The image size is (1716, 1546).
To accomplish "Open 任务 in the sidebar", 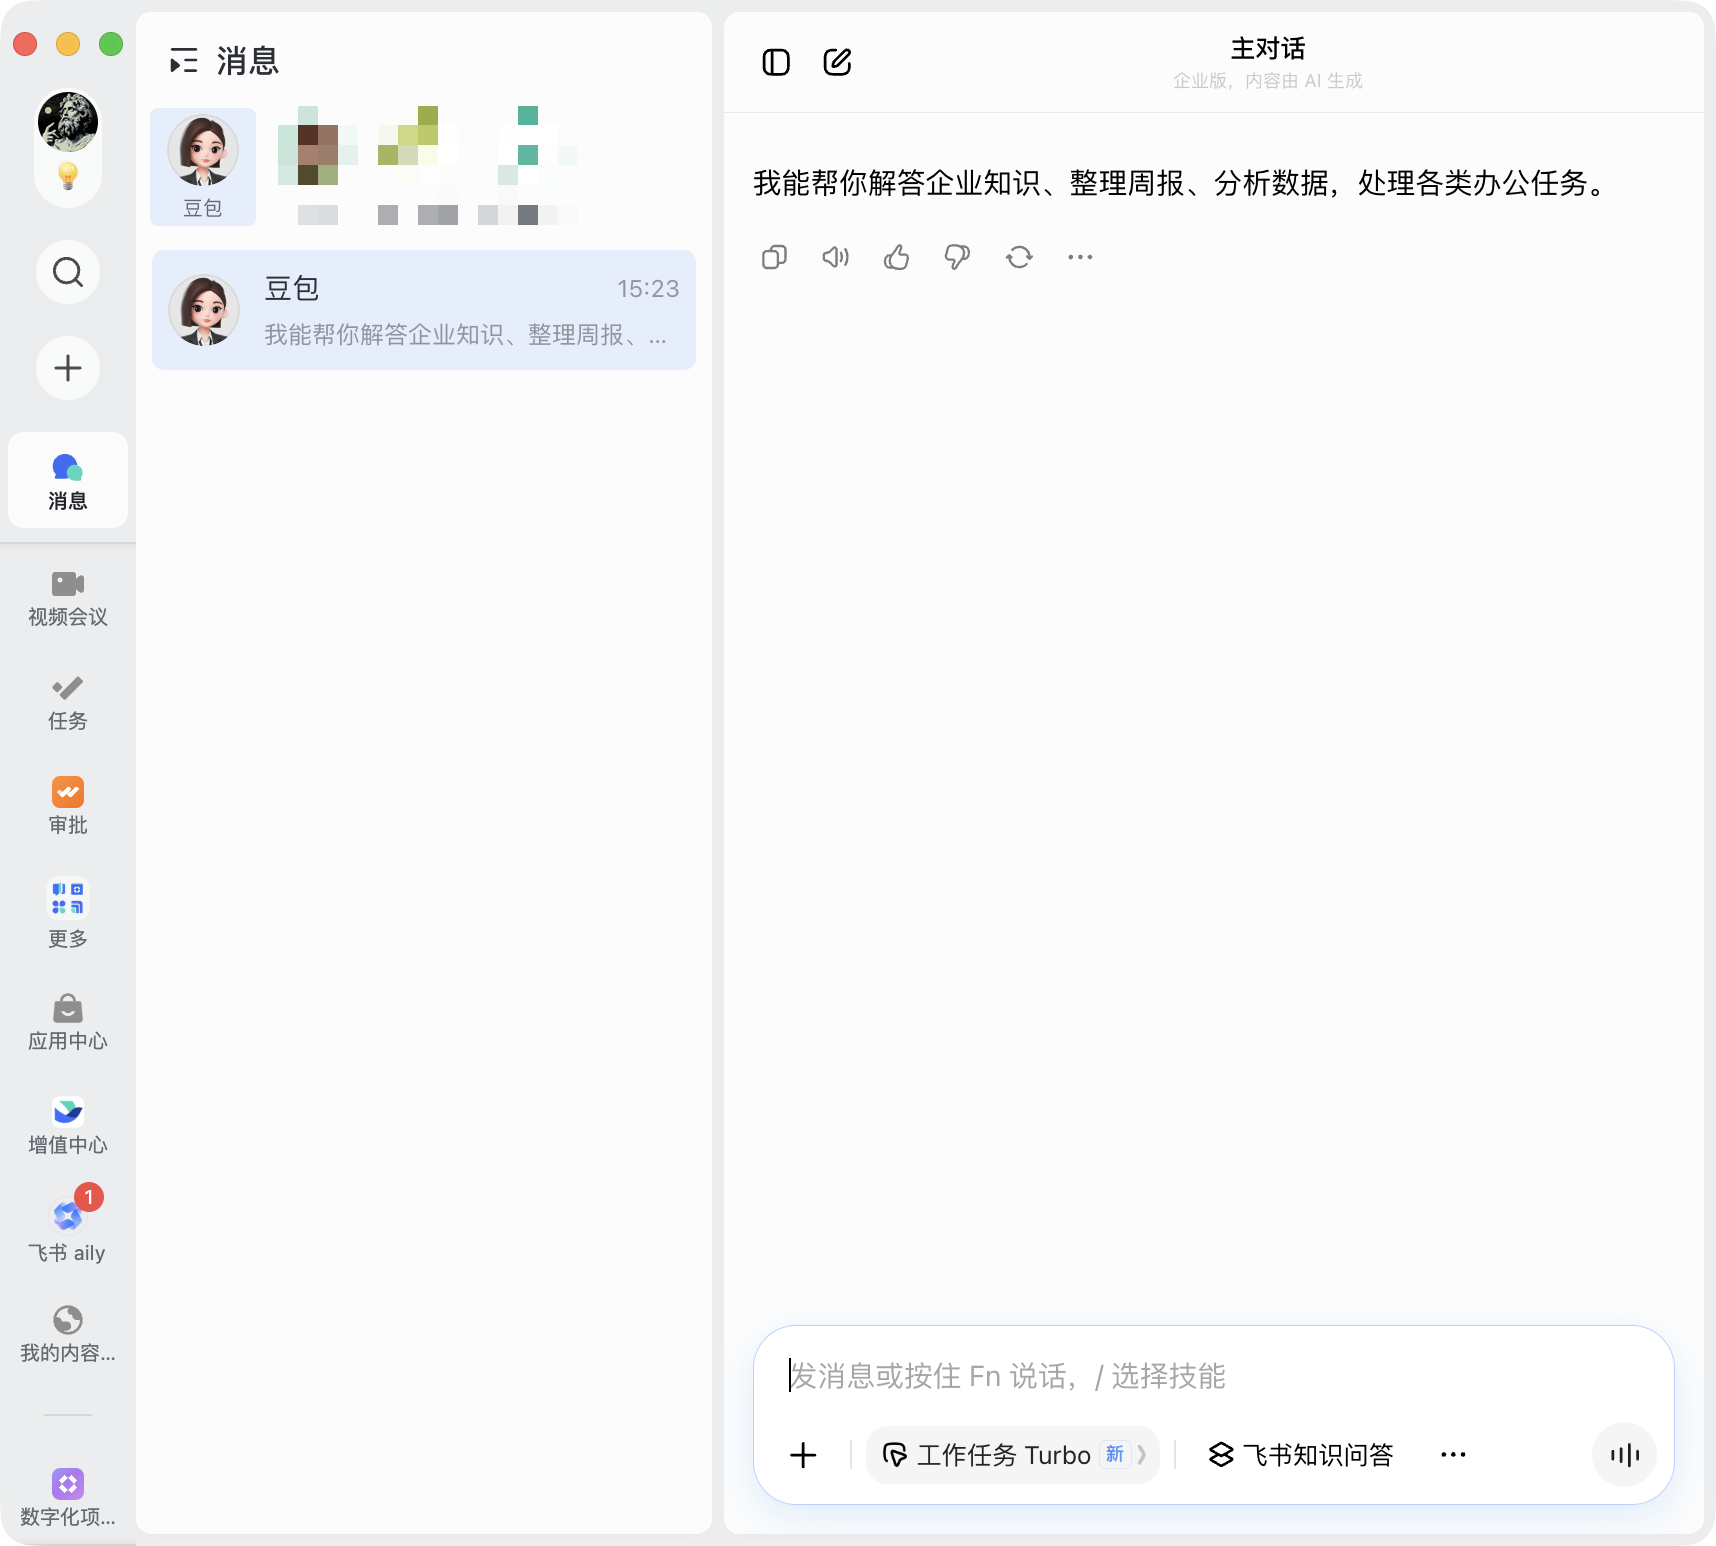I will click(x=68, y=703).
